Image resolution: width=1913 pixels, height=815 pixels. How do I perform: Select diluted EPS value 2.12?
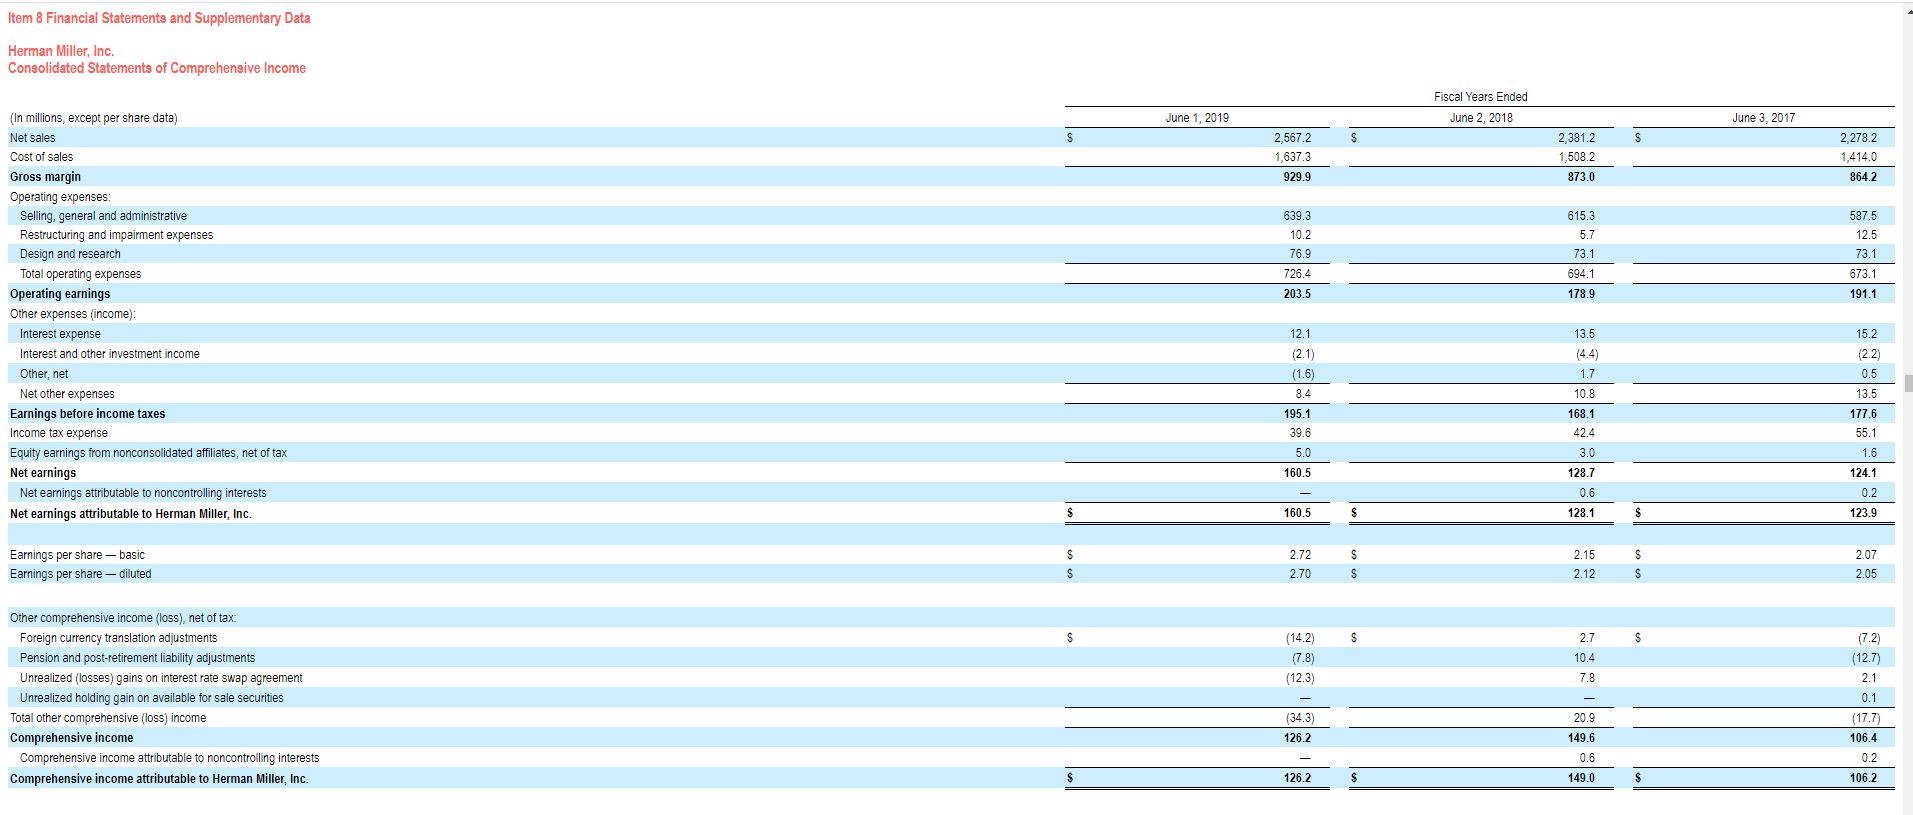(x=1584, y=574)
